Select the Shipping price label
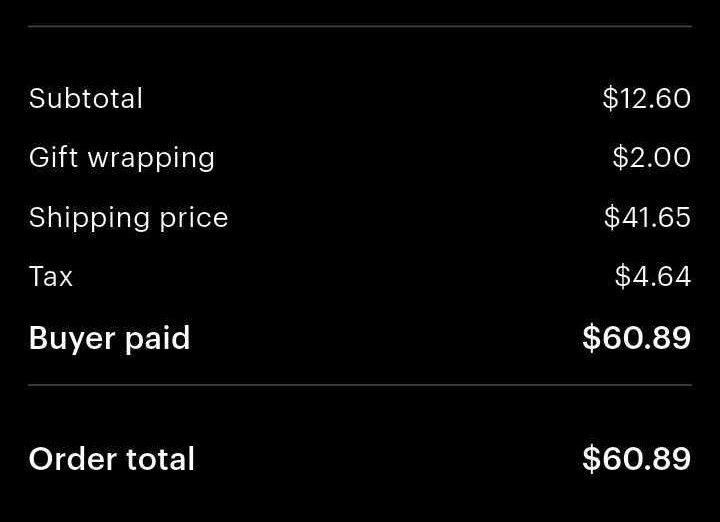Image resolution: width=720 pixels, height=522 pixels. tap(129, 218)
